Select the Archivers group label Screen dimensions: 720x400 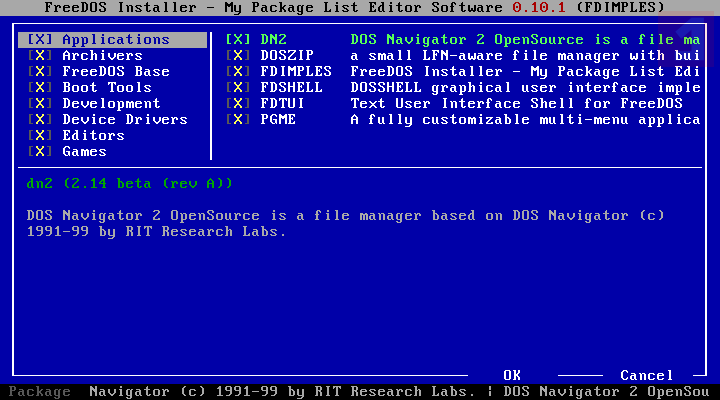click(102, 56)
